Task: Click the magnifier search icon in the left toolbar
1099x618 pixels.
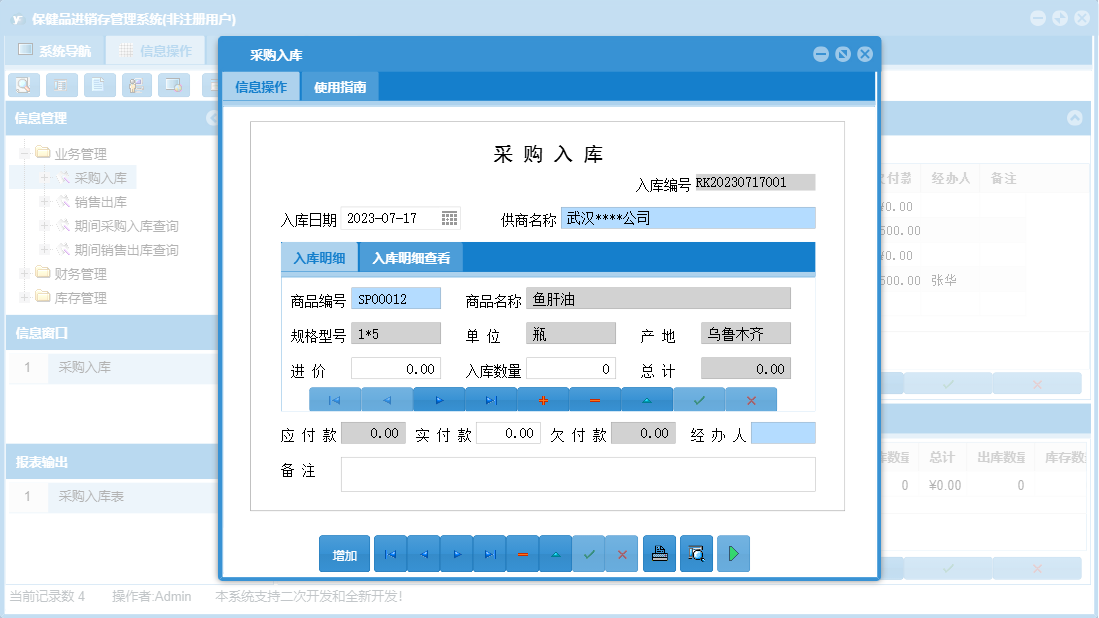Action: [x=23, y=85]
